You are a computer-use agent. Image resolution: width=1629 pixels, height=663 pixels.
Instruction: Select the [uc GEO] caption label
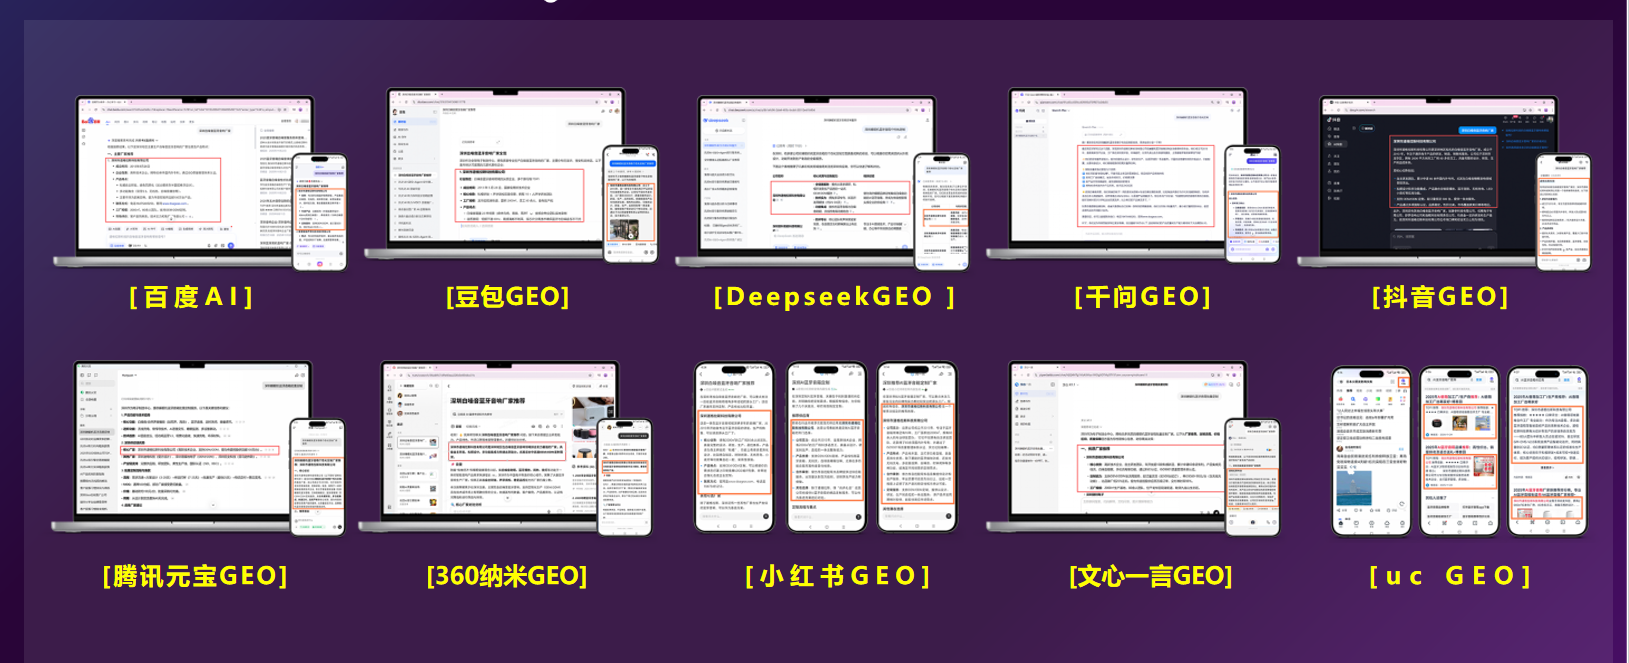1449,576
